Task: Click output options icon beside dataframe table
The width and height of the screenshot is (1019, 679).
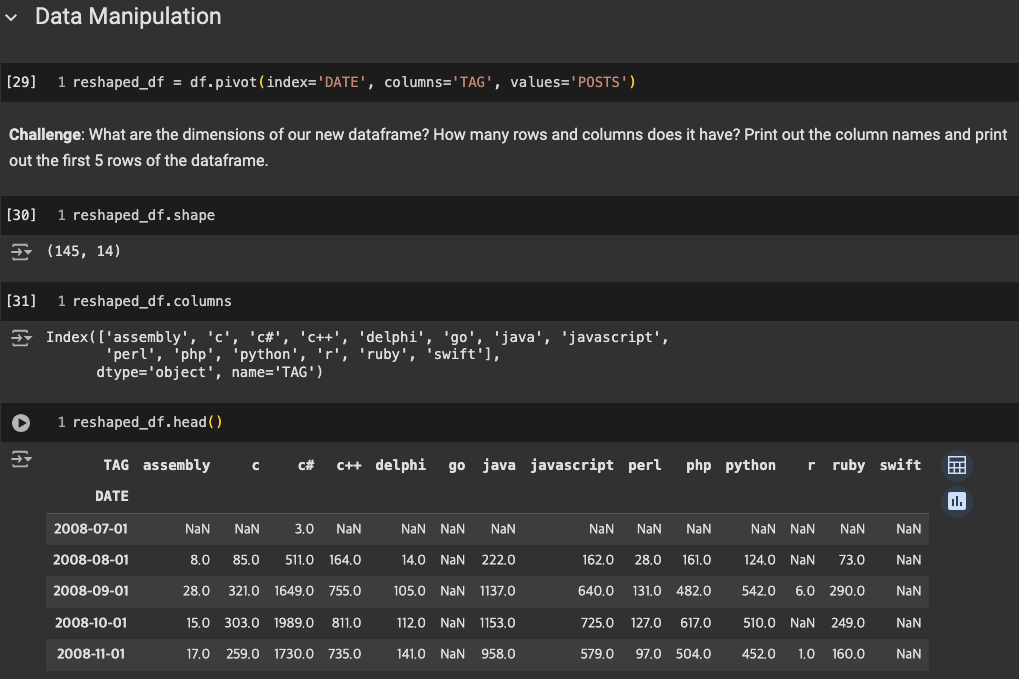Action: point(20,459)
